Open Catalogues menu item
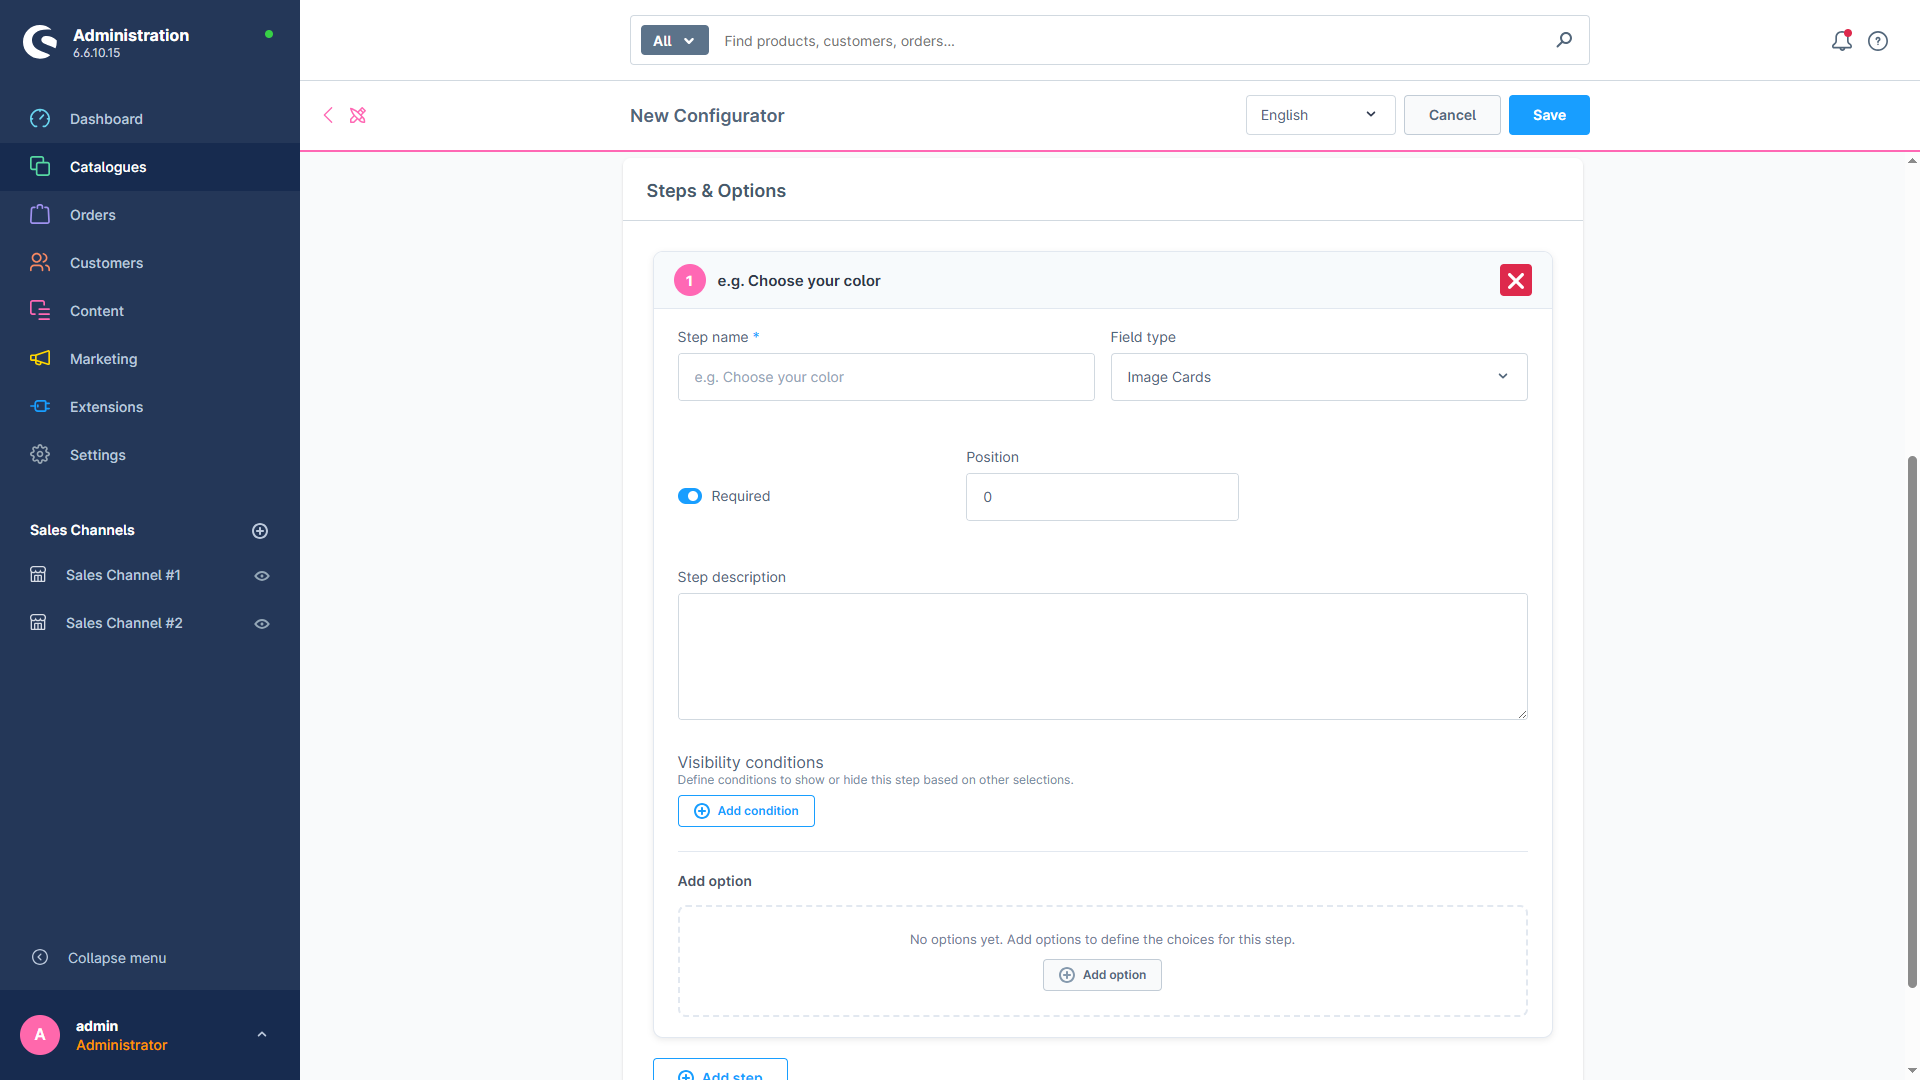The height and width of the screenshot is (1080, 1920). coord(150,167)
